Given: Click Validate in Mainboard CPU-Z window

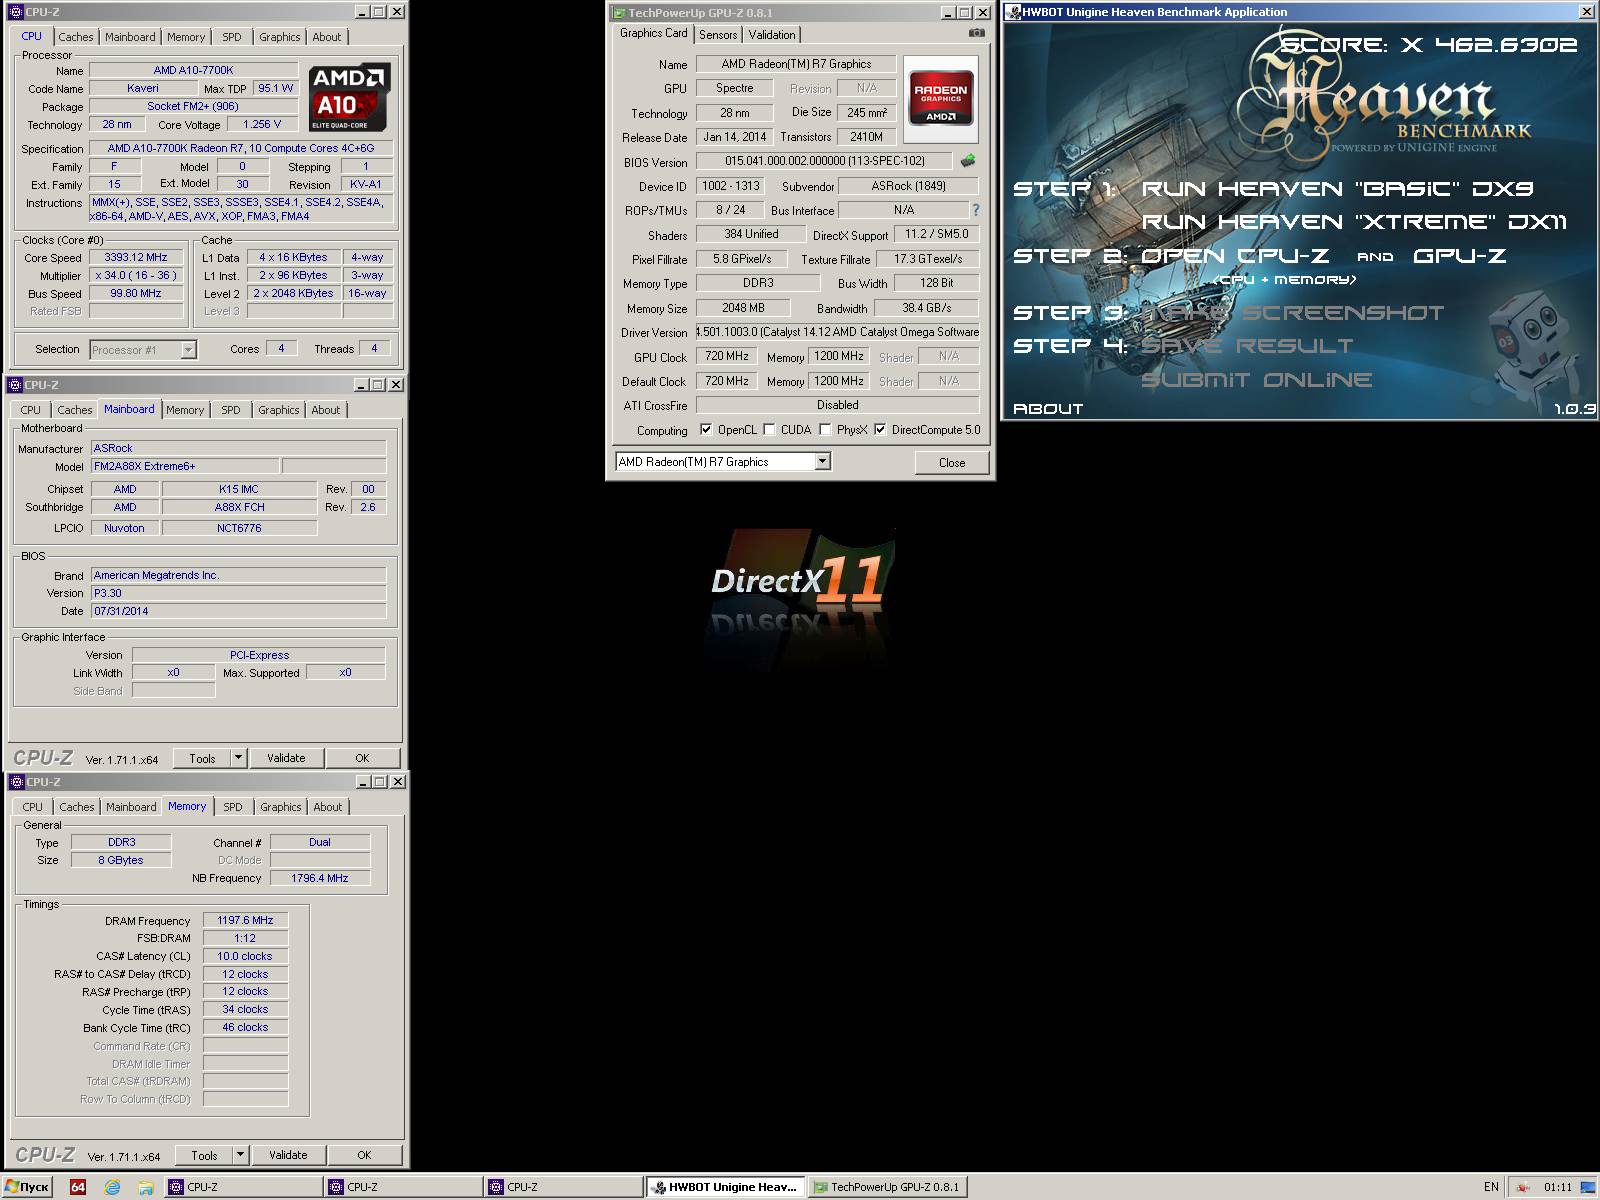Looking at the screenshot, I should pos(286,758).
